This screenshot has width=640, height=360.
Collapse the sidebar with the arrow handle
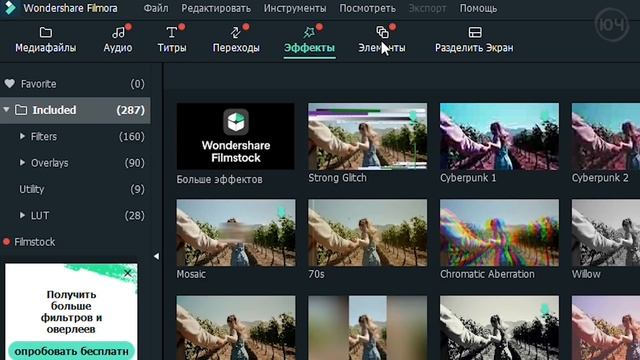[x=156, y=256]
